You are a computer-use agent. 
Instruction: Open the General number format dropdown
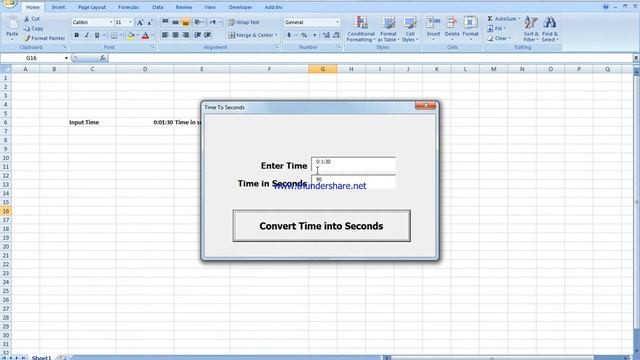337,22
